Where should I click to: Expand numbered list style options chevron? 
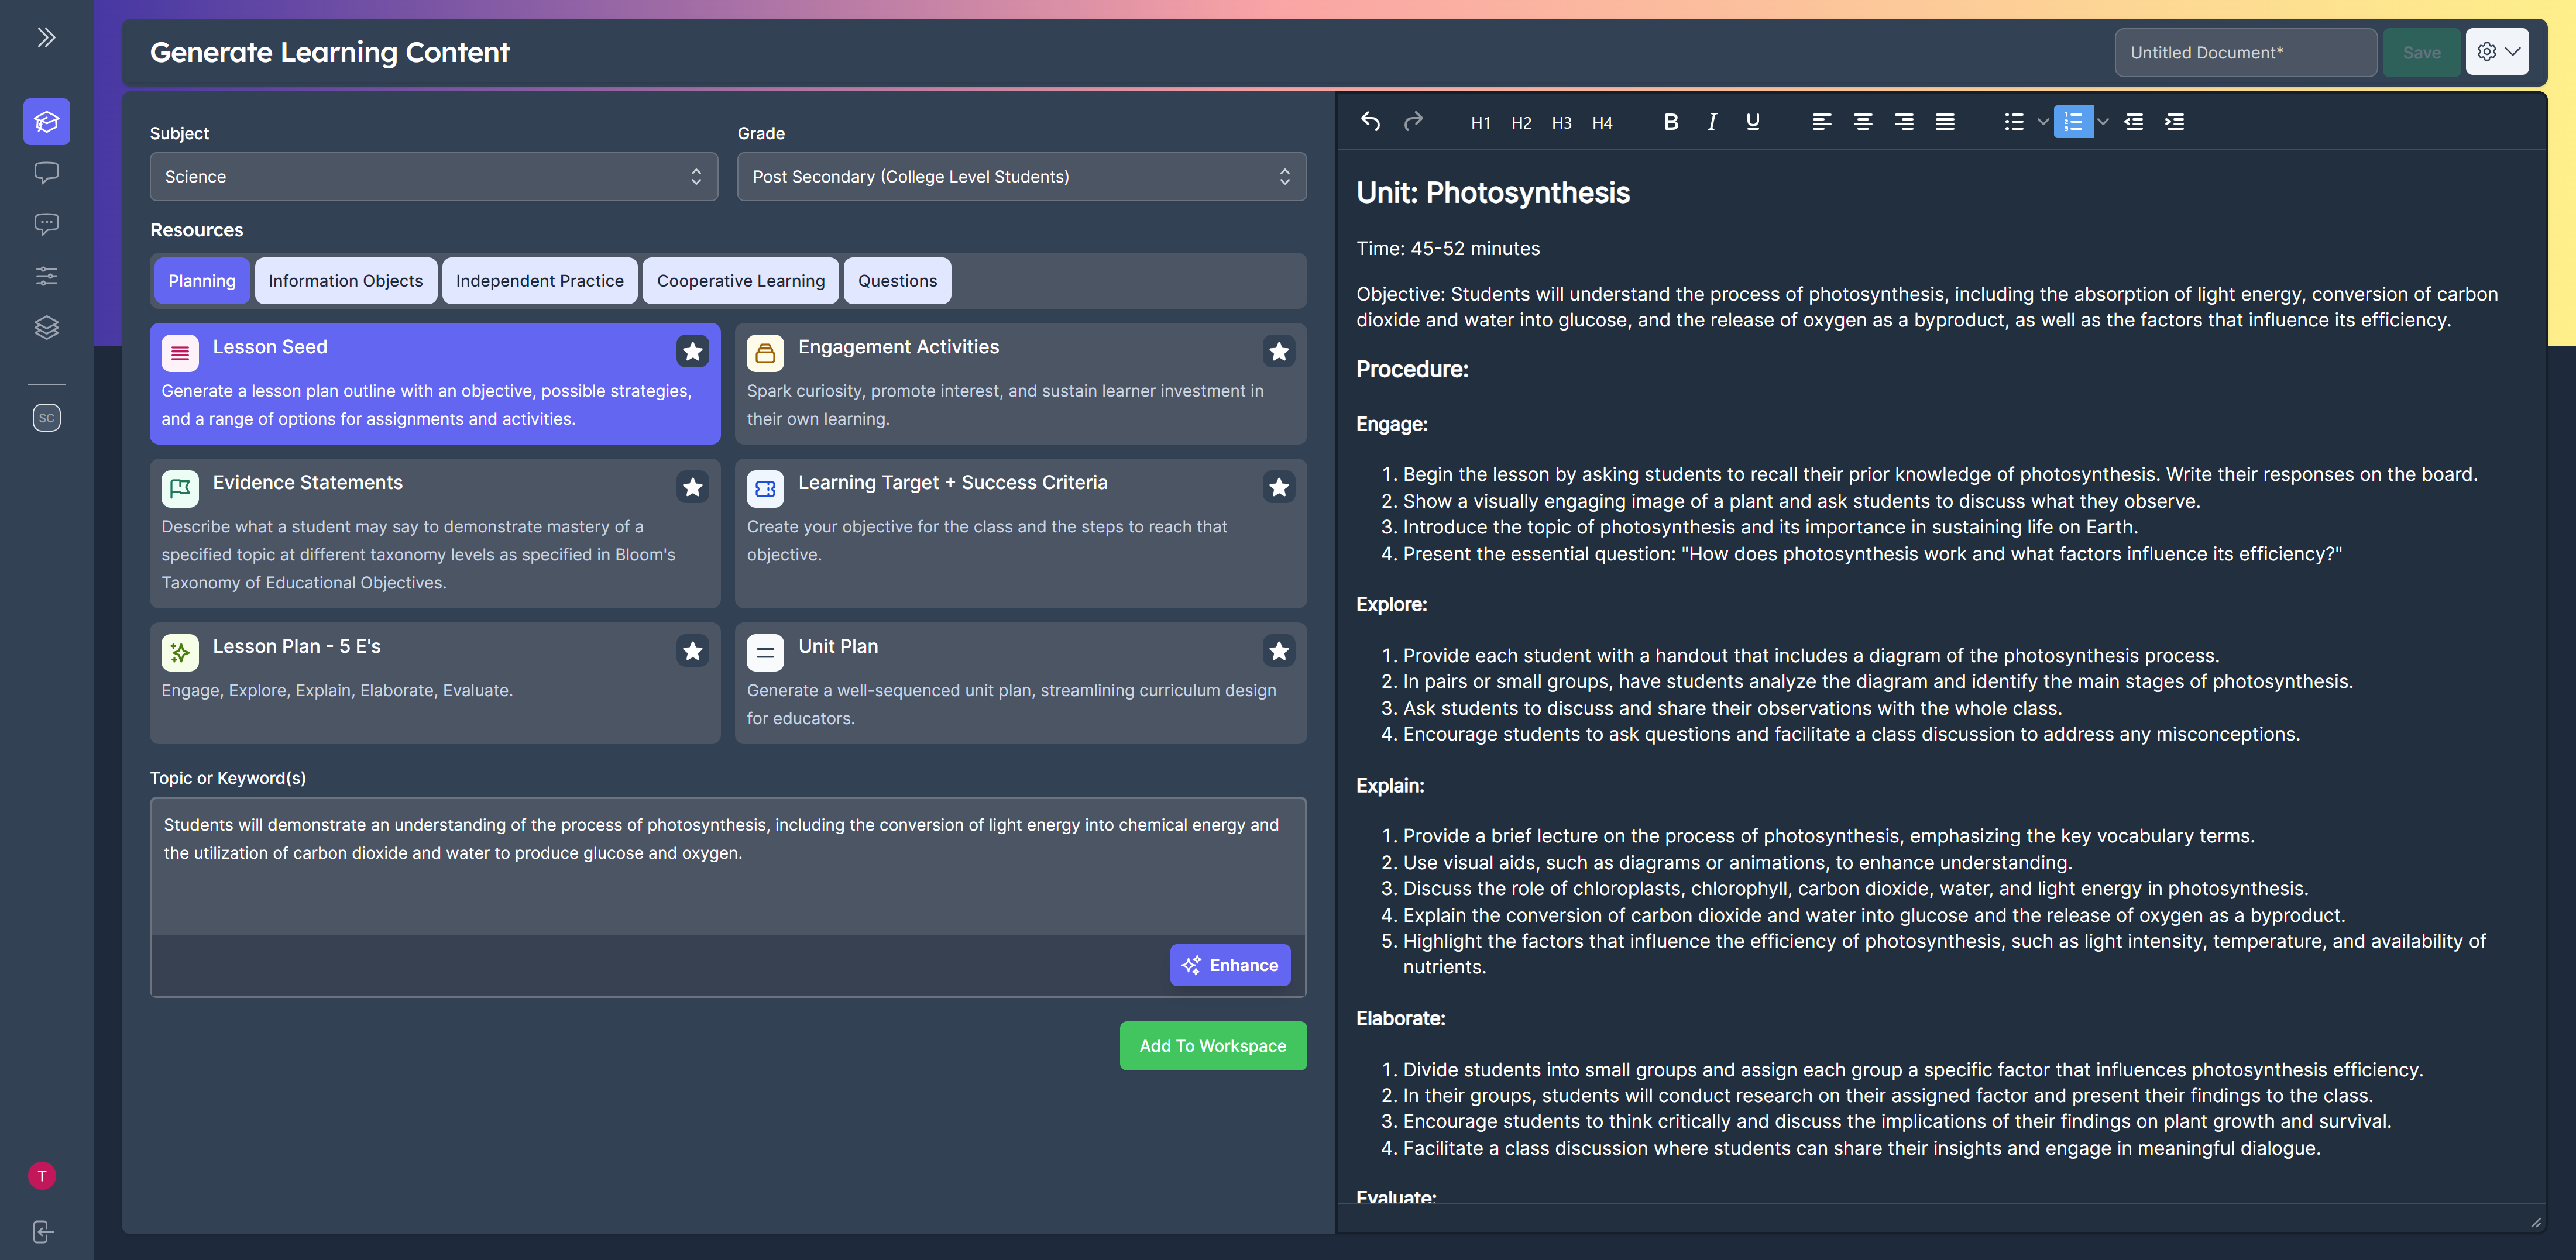pyautogui.click(x=2103, y=122)
